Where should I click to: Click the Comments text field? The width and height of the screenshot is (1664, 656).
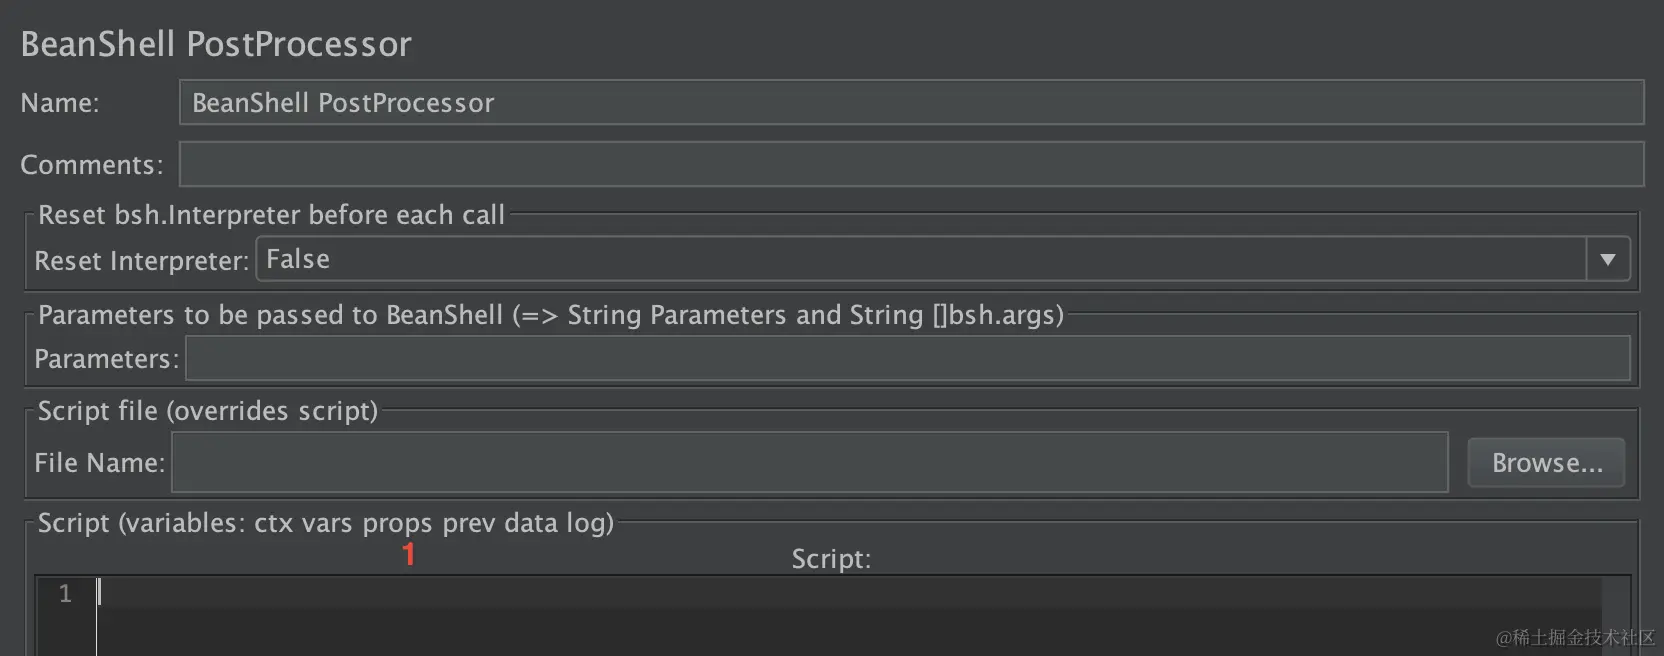click(910, 164)
